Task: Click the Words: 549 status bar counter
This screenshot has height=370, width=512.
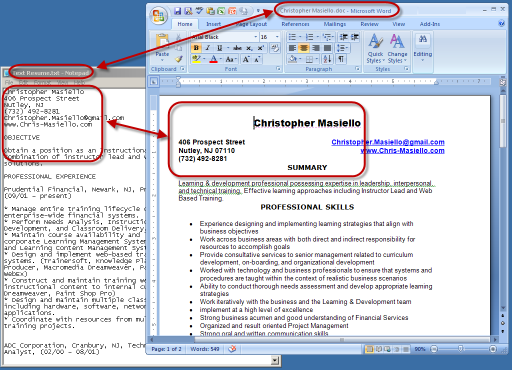Action: point(205,349)
